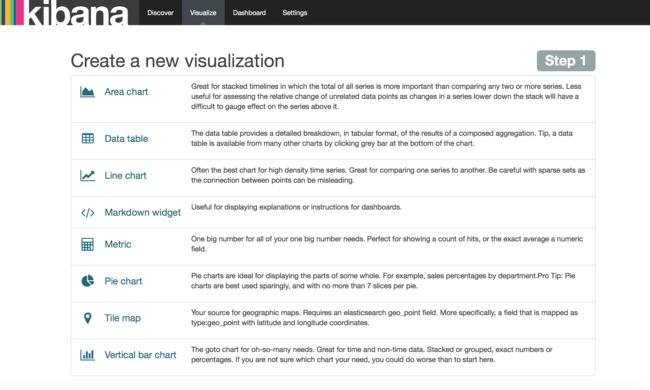Choose the Line chart link
The width and height of the screenshot is (650, 390).
125,175
